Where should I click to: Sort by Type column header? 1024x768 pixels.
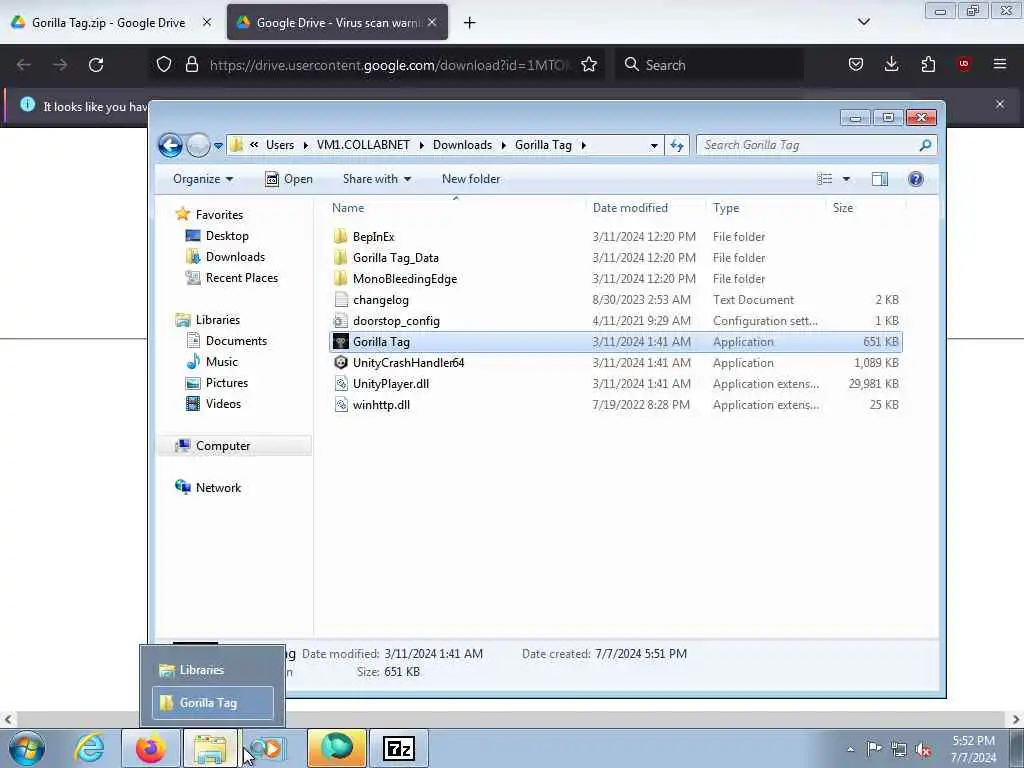click(x=726, y=208)
